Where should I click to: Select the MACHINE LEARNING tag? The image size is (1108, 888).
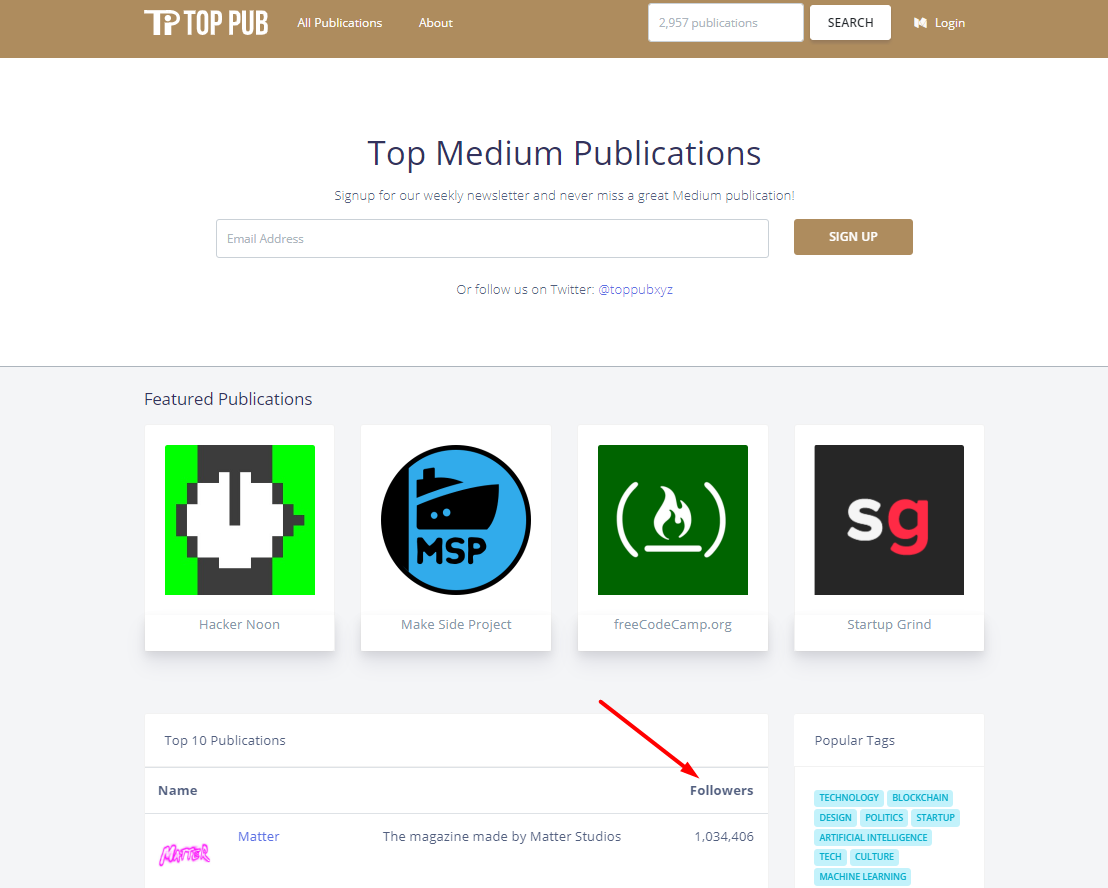pyautogui.click(x=863, y=877)
